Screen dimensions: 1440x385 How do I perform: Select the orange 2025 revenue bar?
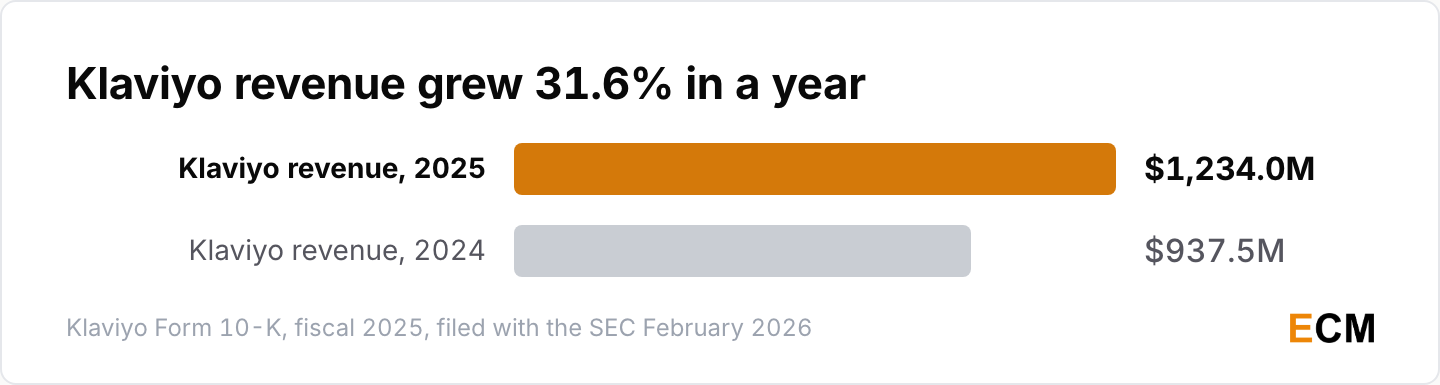coord(815,169)
